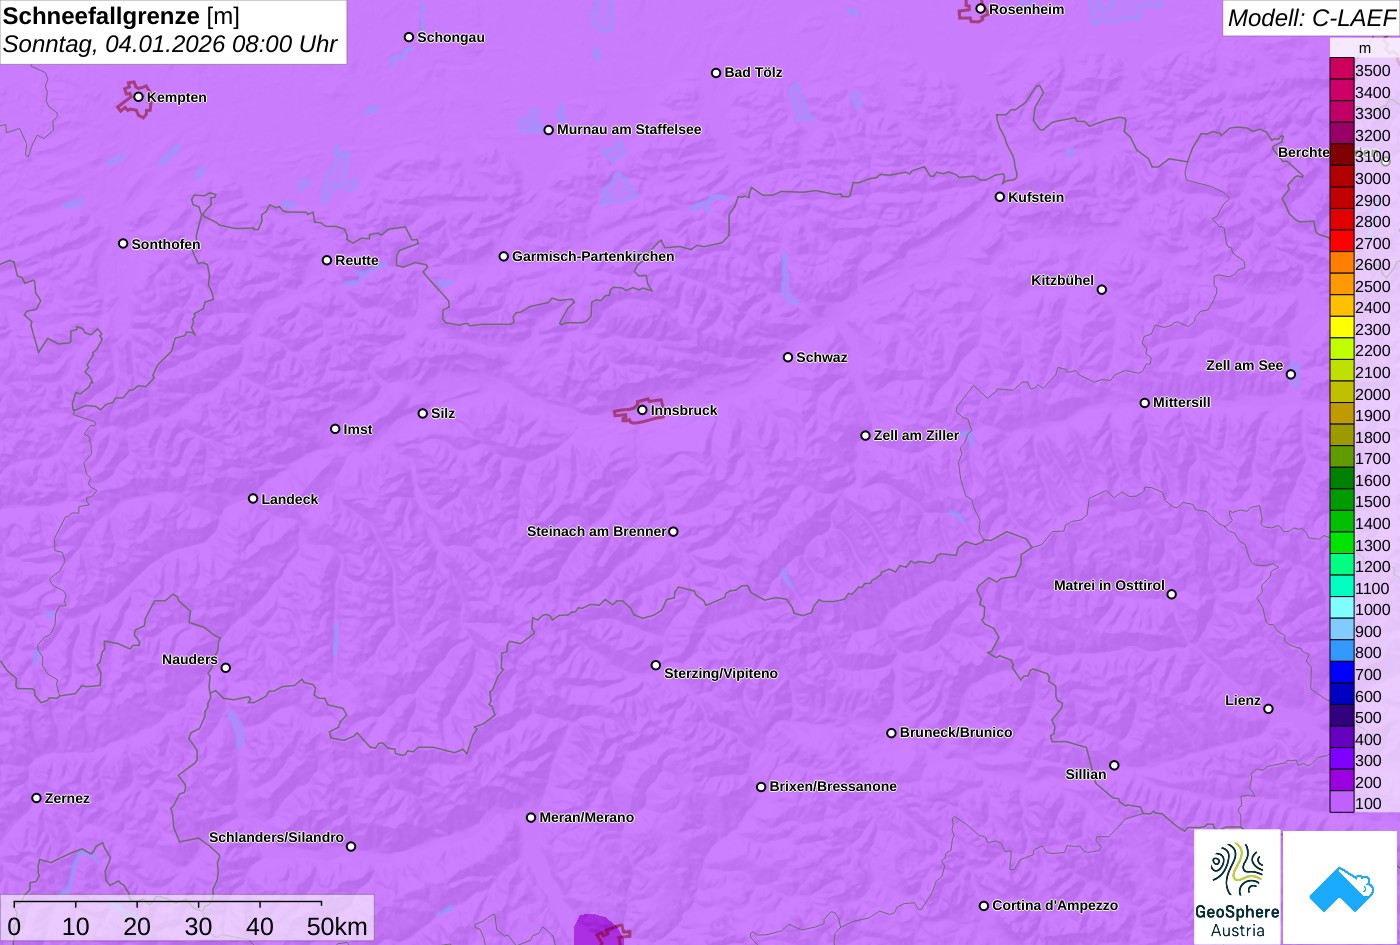Click the date Sonntag, 04.01.2026 08:00 Uhr
Screen dimensions: 1400x945
170,45
